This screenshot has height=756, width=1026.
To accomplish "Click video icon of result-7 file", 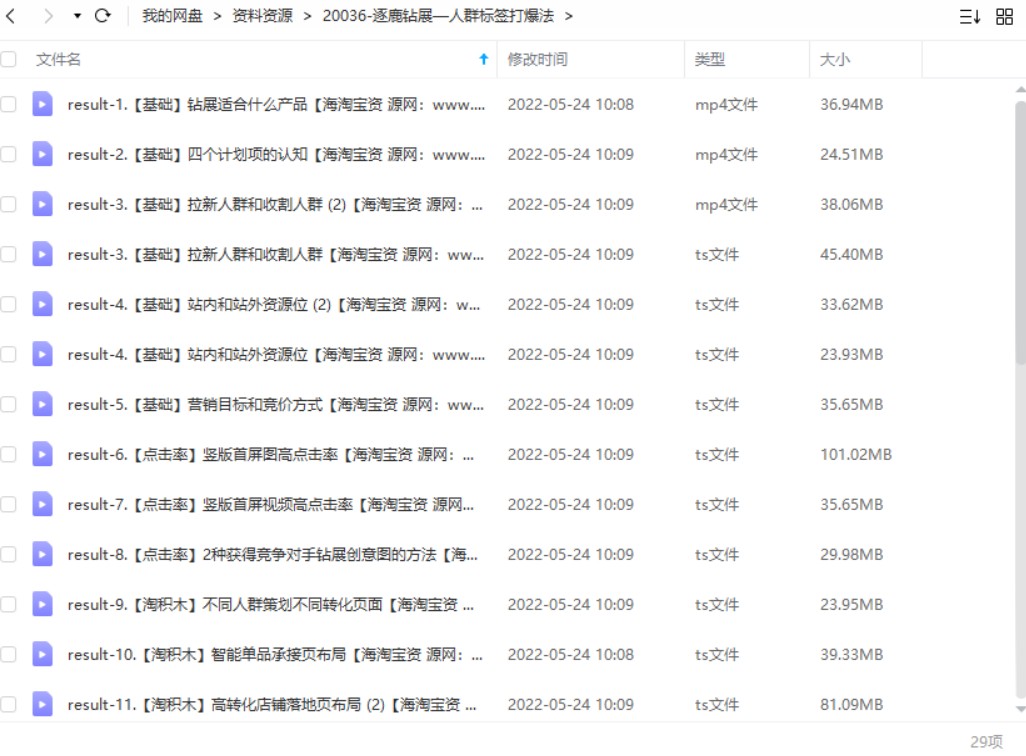I will 43,505.
